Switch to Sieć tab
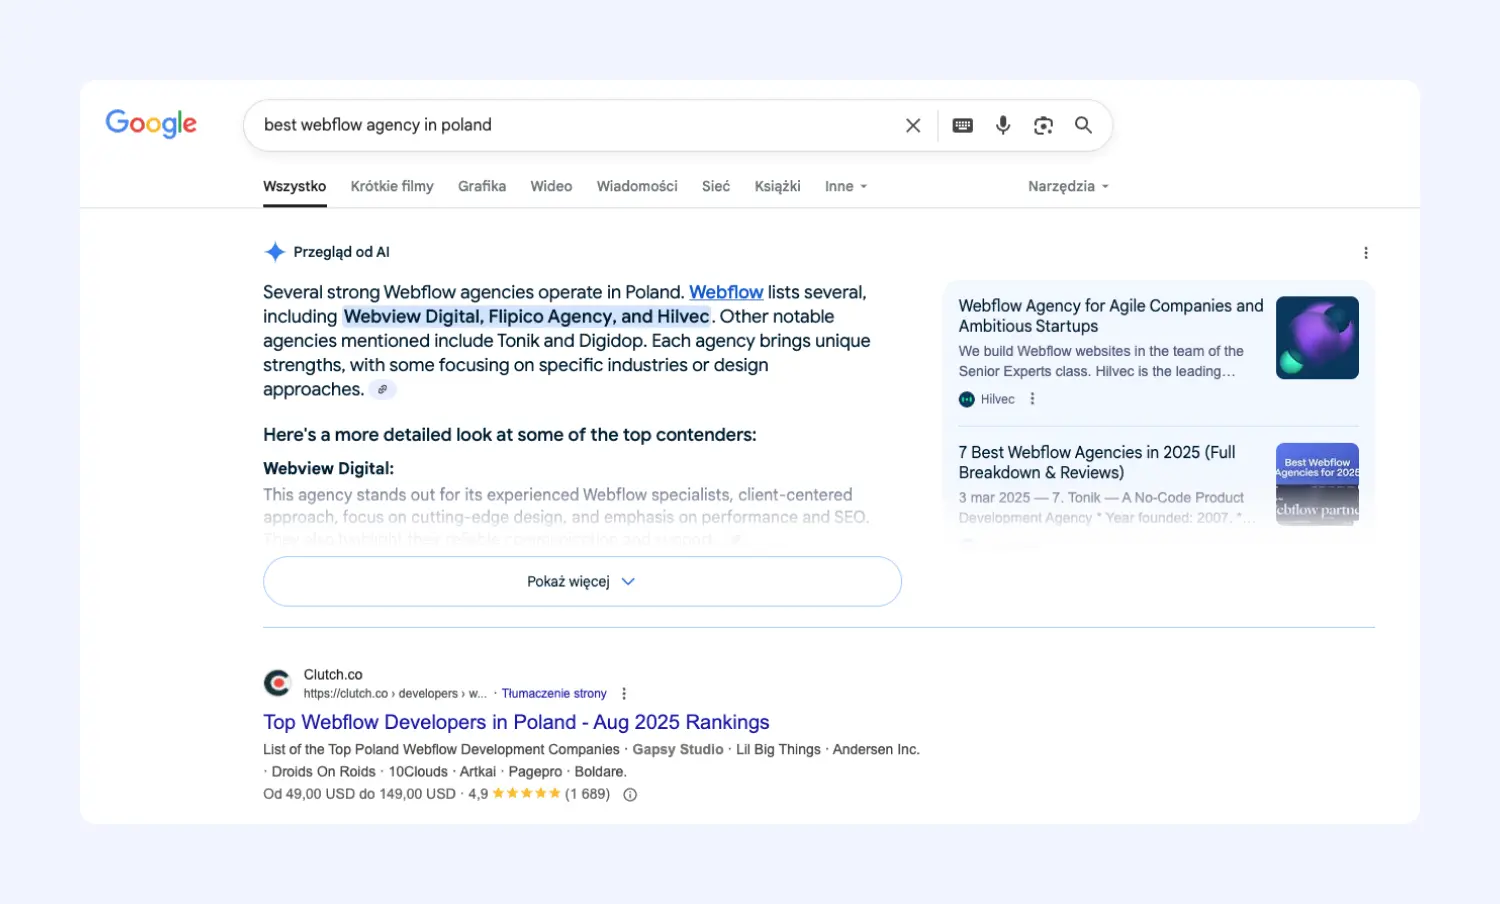This screenshot has height=904, width=1500. pyautogui.click(x=716, y=186)
